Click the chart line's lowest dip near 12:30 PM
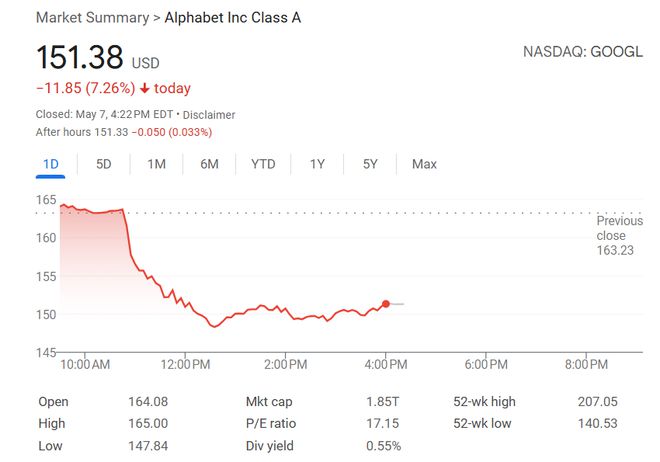 point(215,326)
